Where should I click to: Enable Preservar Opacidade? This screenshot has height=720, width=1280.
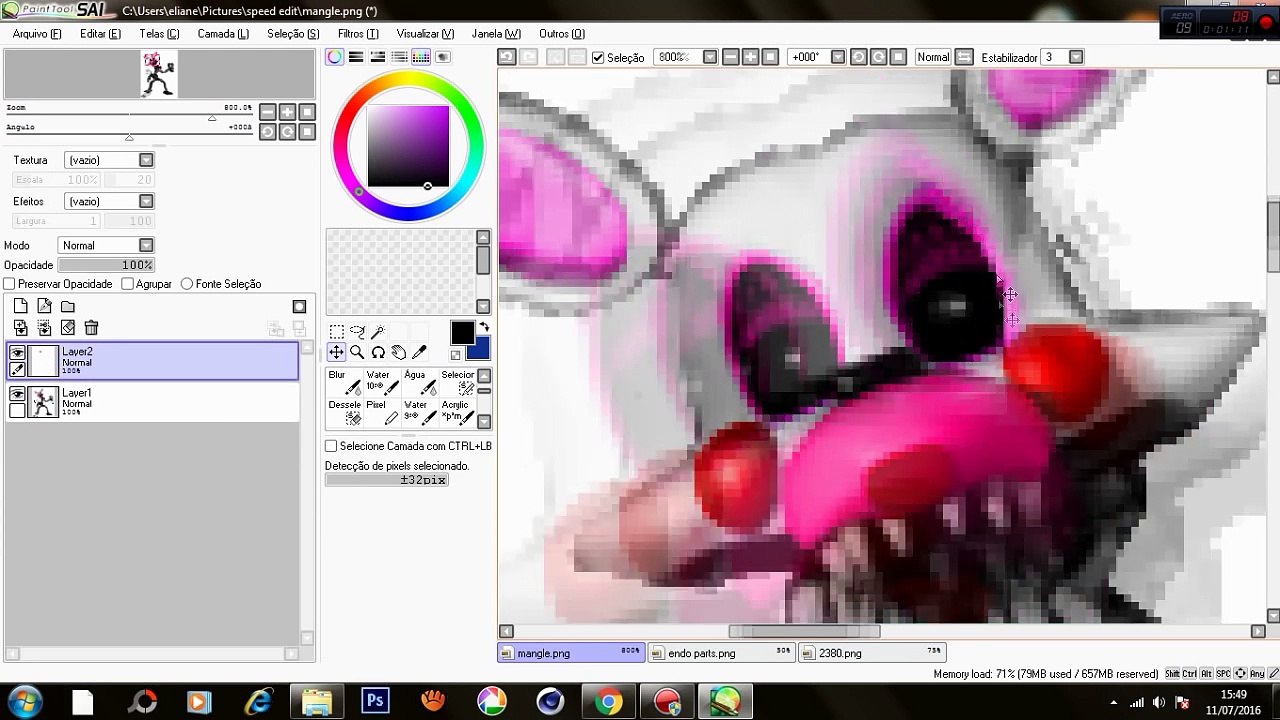tap(10, 284)
